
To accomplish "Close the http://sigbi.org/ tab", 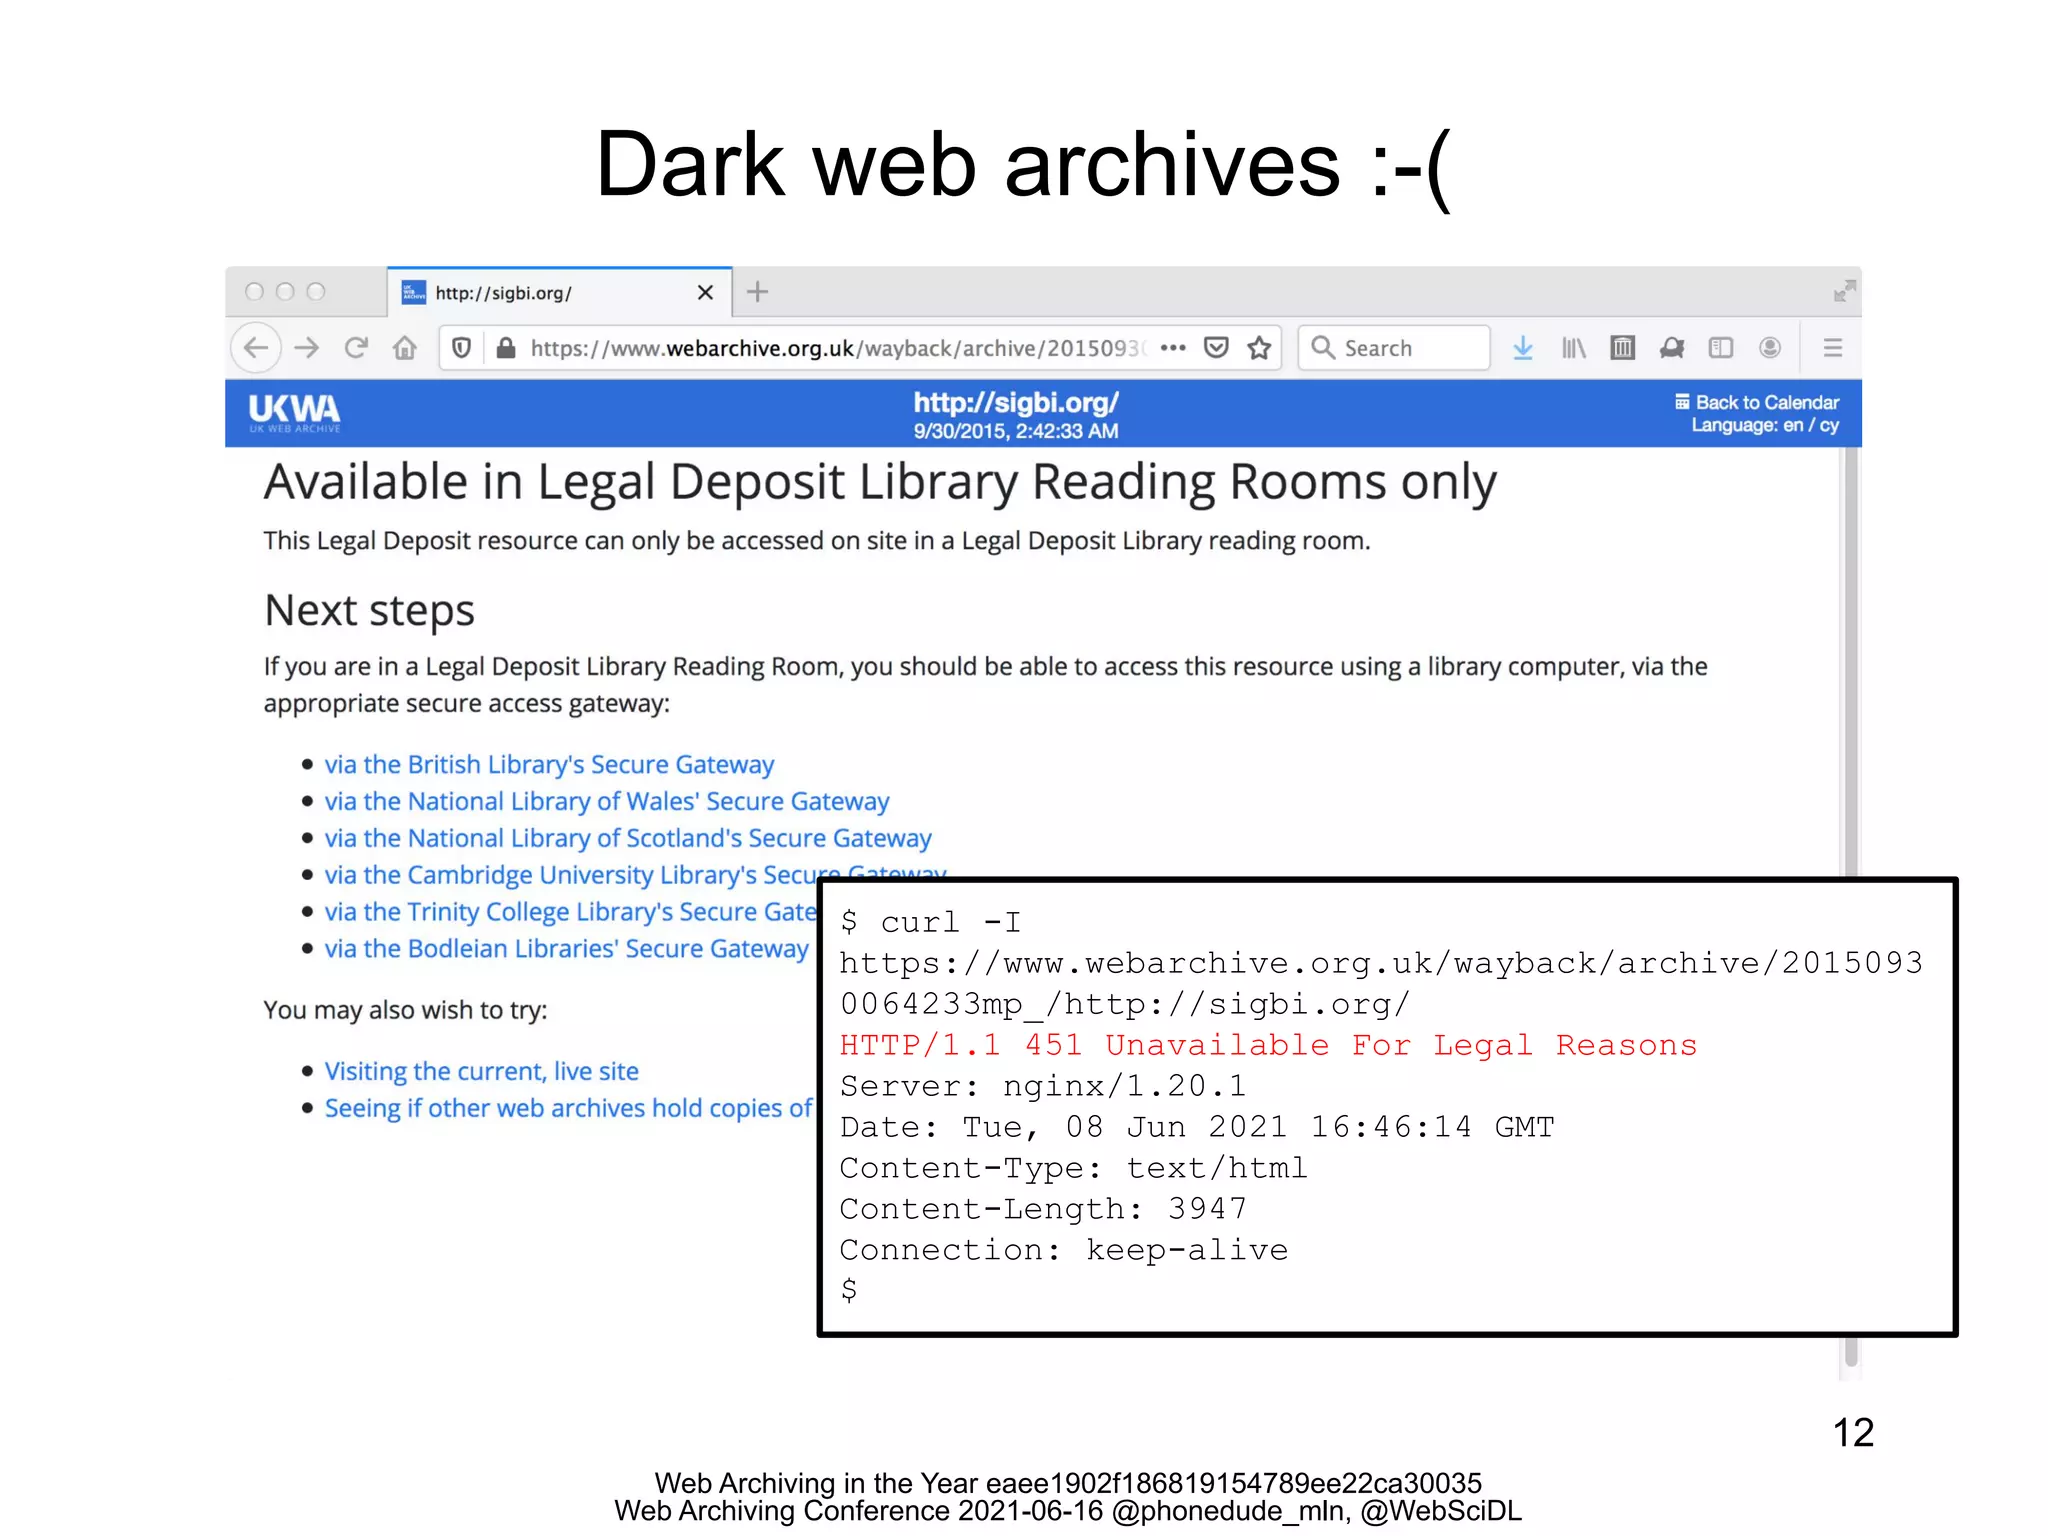I will [705, 292].
